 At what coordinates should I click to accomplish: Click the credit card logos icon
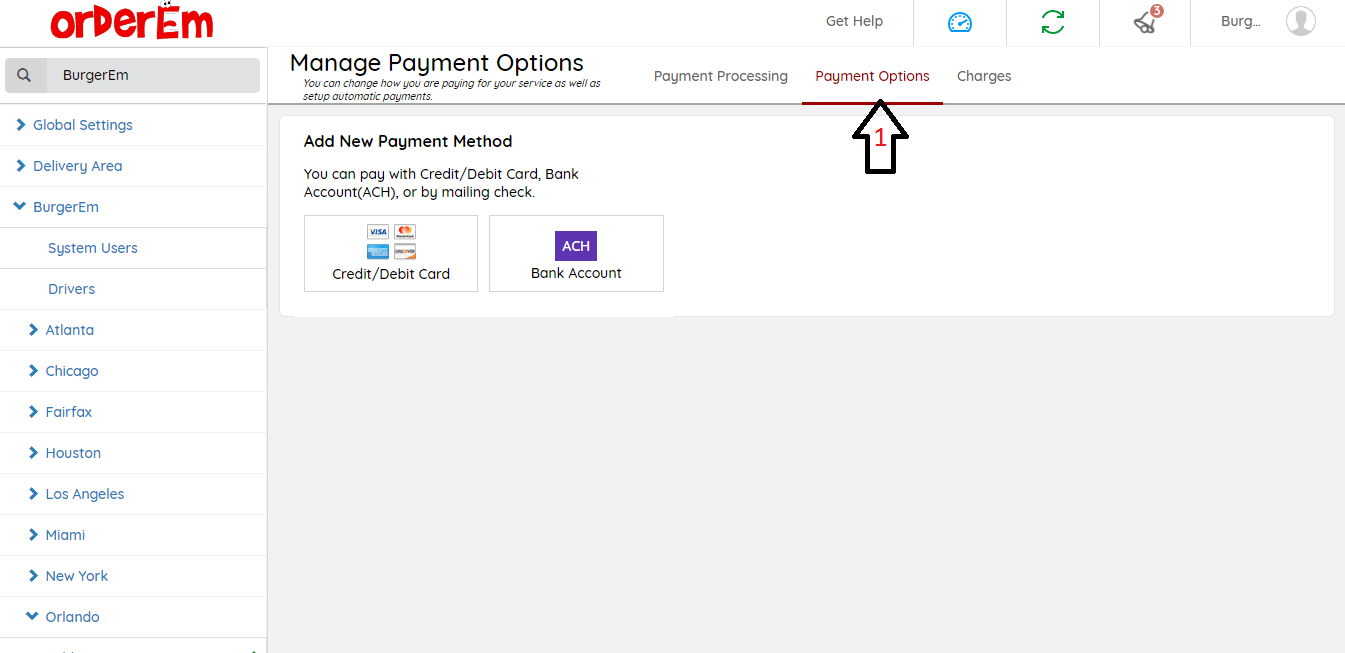(391, 241)
